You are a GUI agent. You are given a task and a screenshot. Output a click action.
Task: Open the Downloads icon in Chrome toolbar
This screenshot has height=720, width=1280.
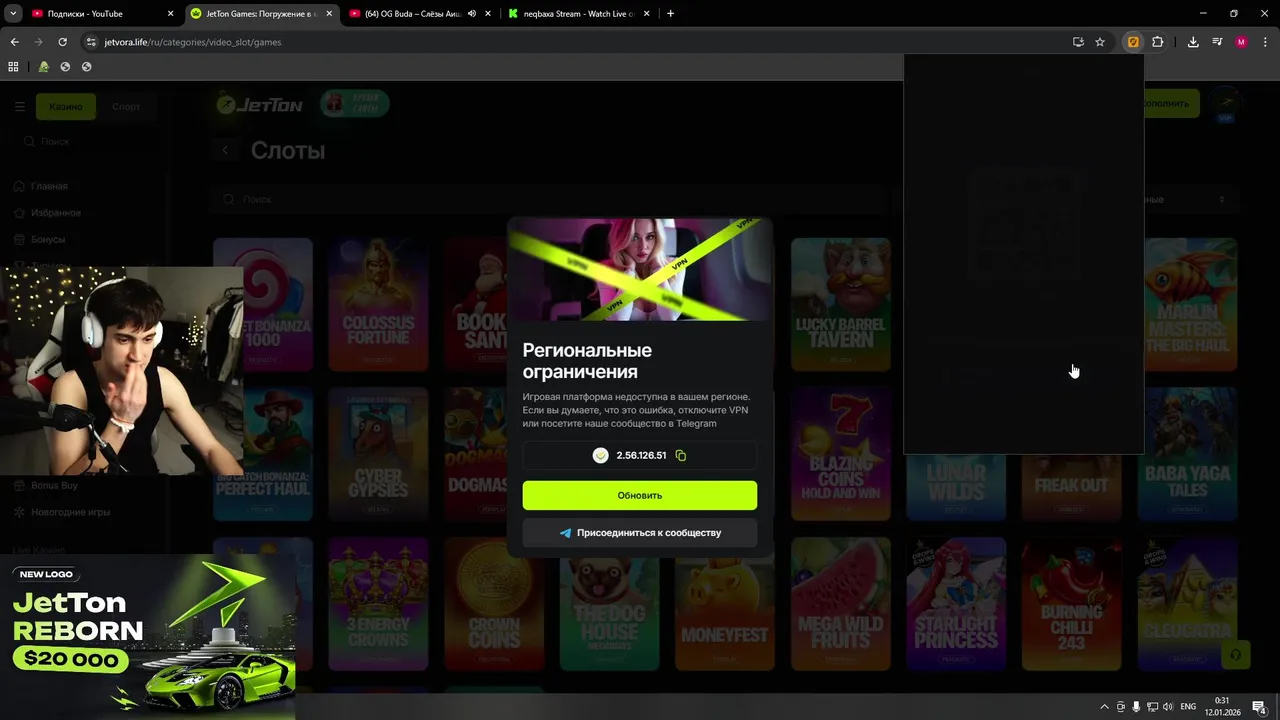tap(1193, 42)
